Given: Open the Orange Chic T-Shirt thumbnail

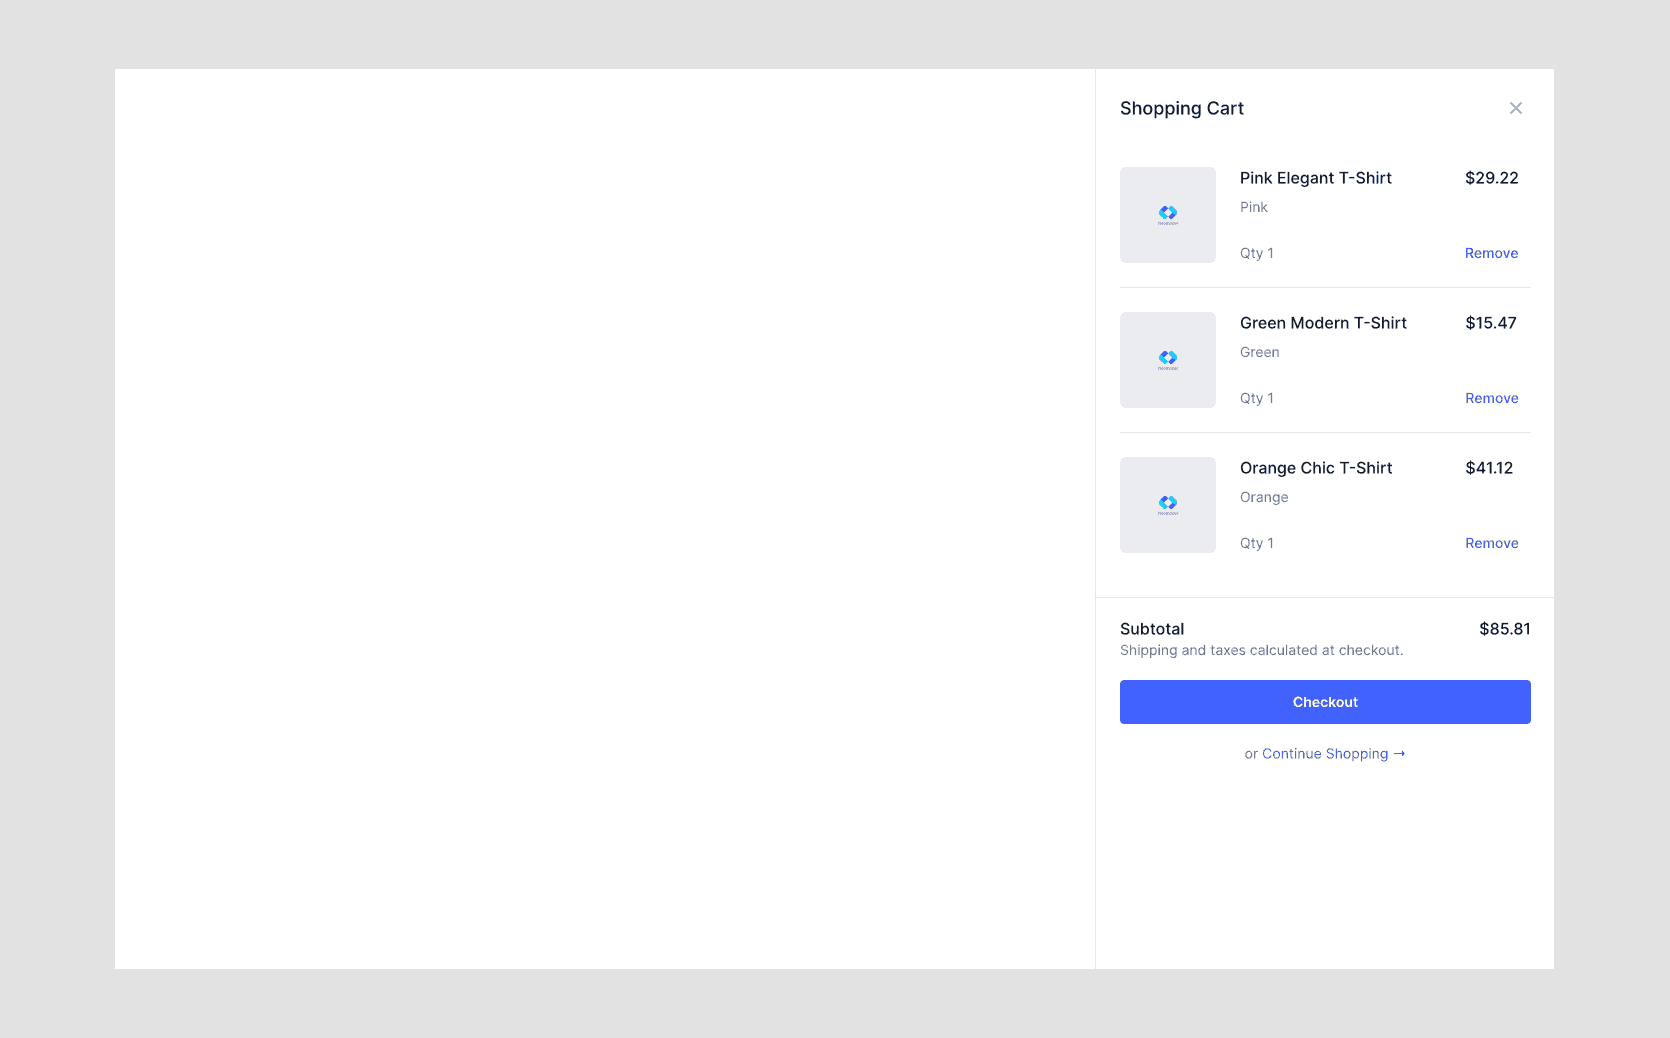Looking at the screenshot, I should pyautogui.click(x=1168, y=505).
